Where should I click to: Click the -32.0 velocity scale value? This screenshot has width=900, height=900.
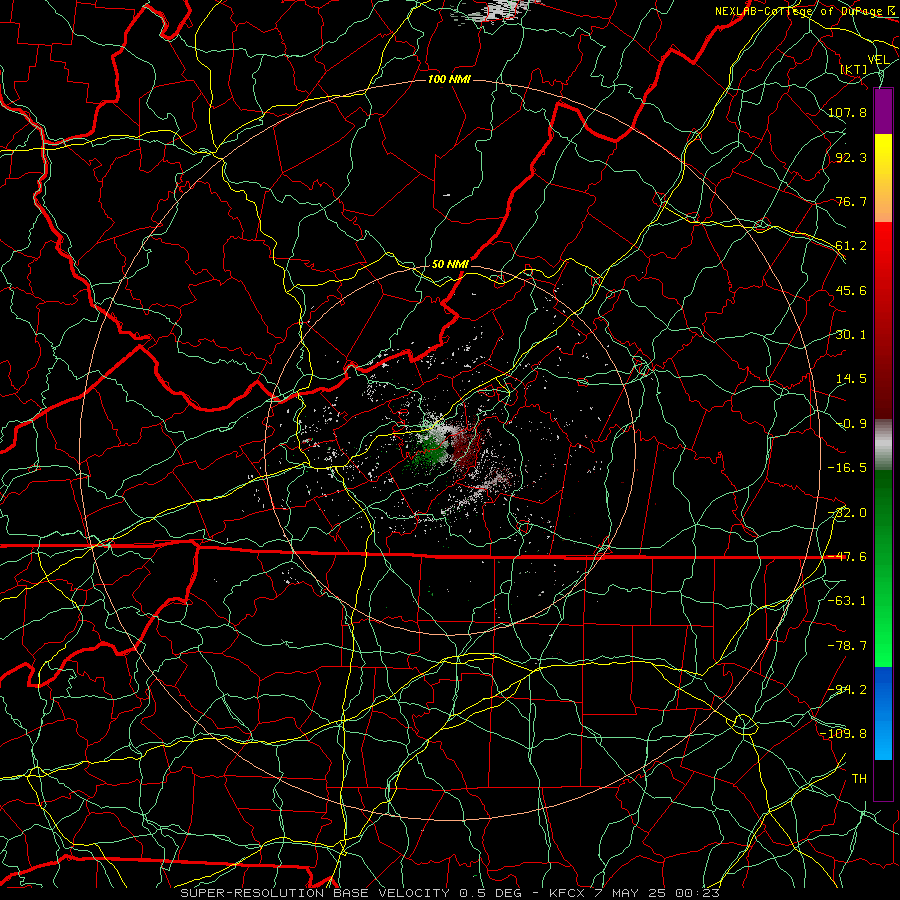tap(847, 513)
